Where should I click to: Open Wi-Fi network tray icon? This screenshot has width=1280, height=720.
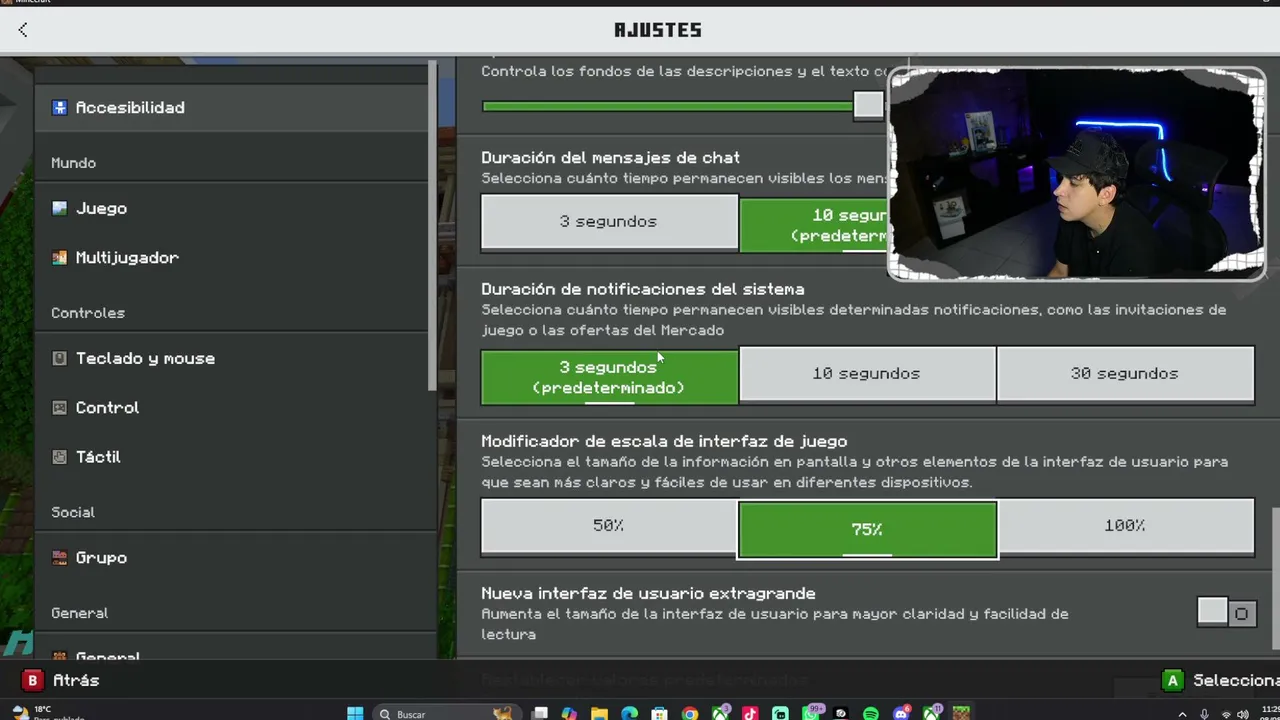1226,714
